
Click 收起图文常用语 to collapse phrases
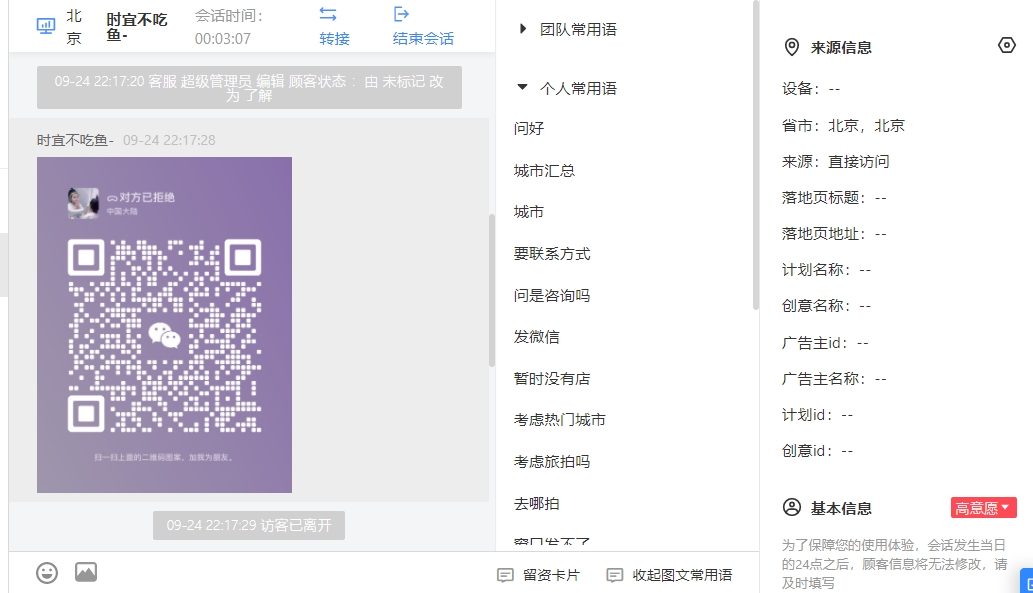(669, 575)
